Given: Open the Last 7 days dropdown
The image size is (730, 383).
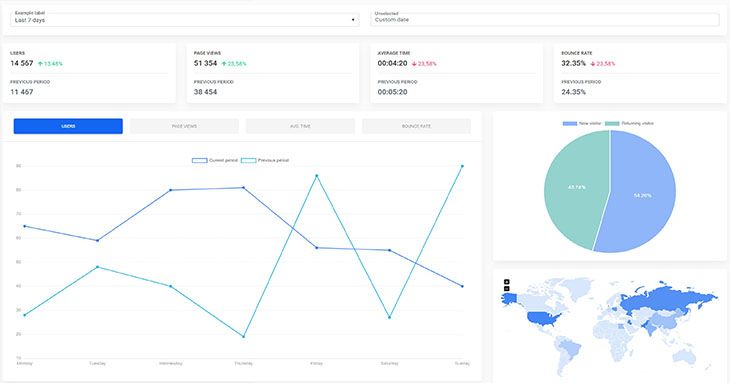Looking at the screenshot, I should 184,19.
